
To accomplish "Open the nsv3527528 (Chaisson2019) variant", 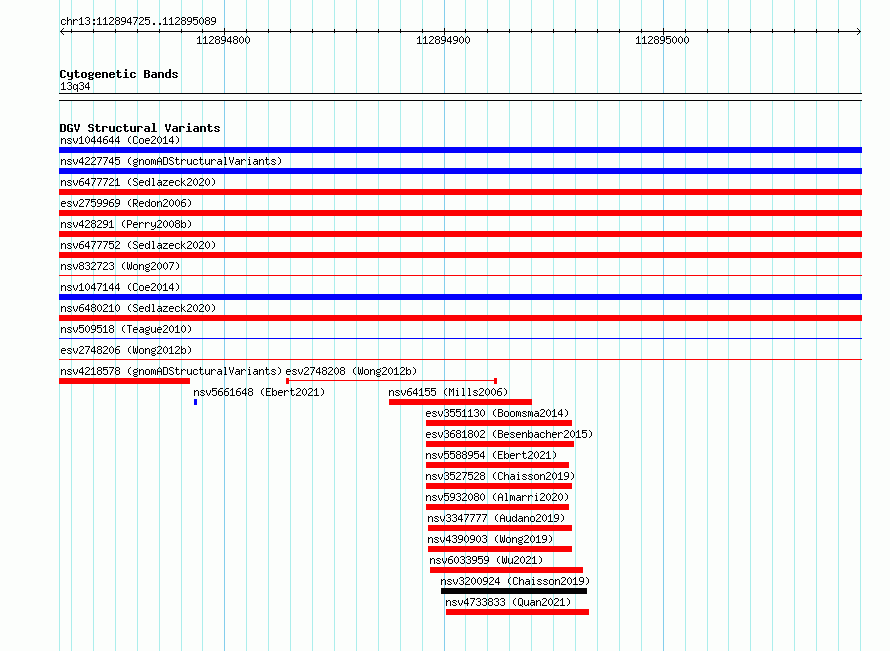I will pyautogui.click(x=500, y=476).
